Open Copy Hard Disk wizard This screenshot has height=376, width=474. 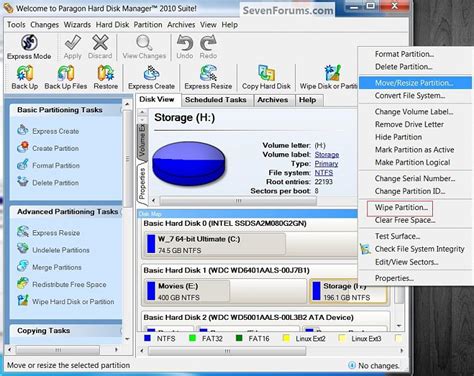pos(266,77)
